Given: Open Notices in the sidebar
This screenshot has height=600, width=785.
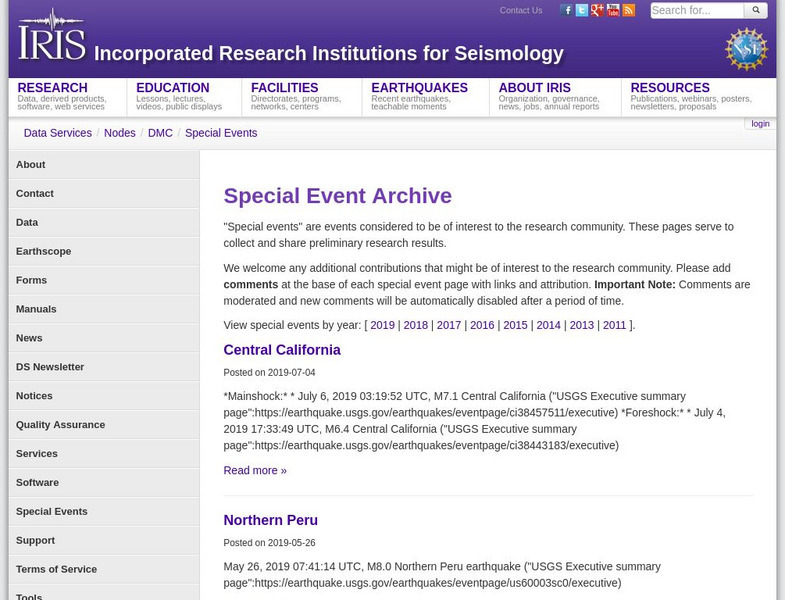Looking at the screenshot, I should click(x=104, y=396).
